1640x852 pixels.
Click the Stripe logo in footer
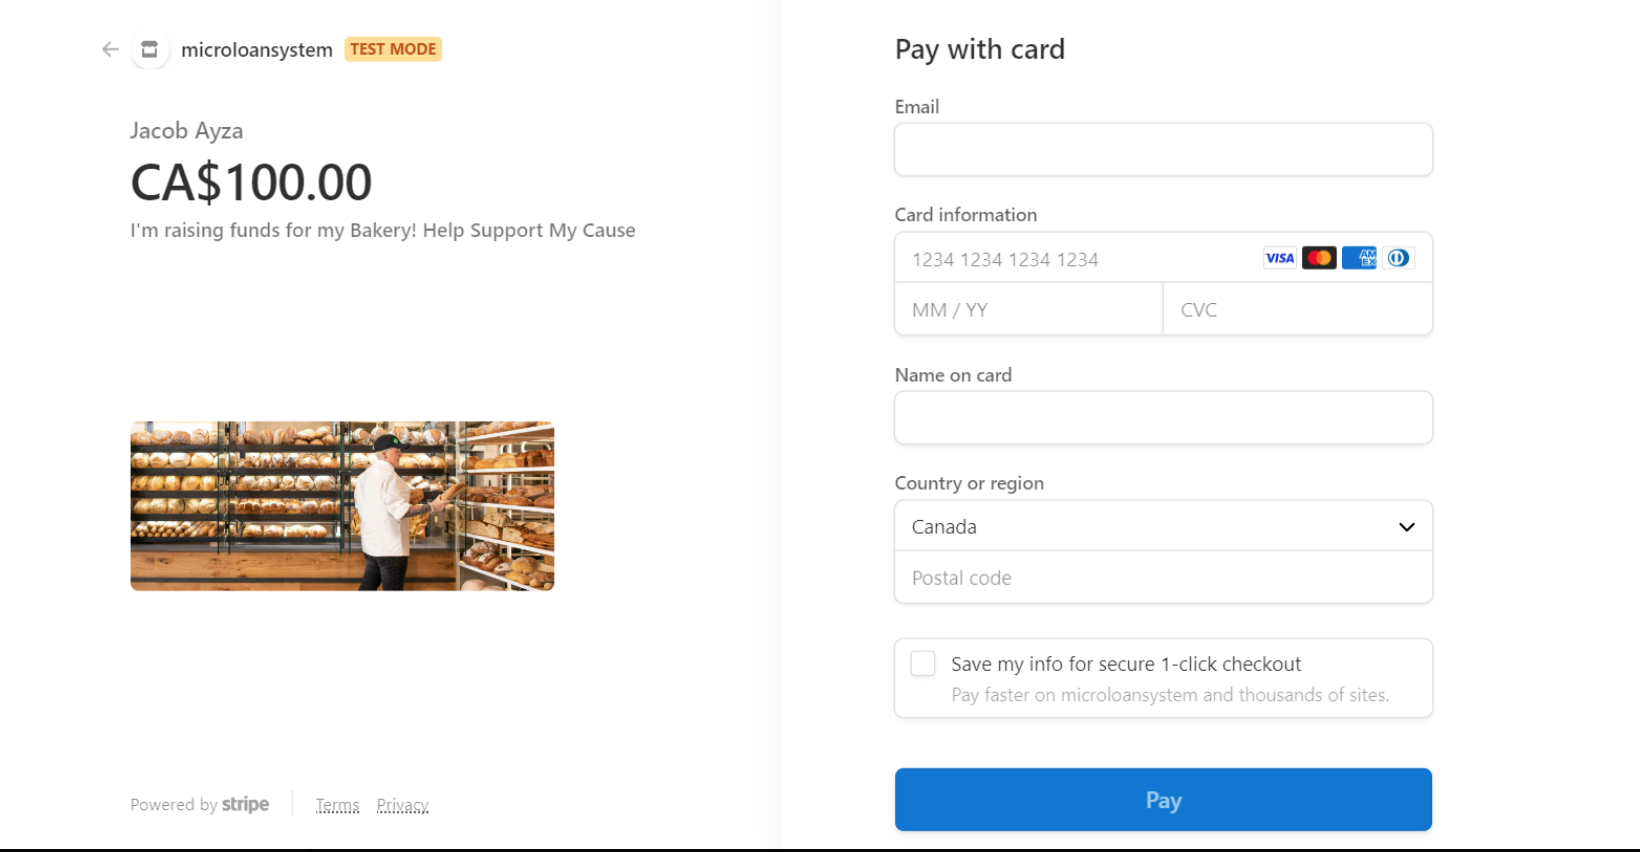(x=245, y=804)
